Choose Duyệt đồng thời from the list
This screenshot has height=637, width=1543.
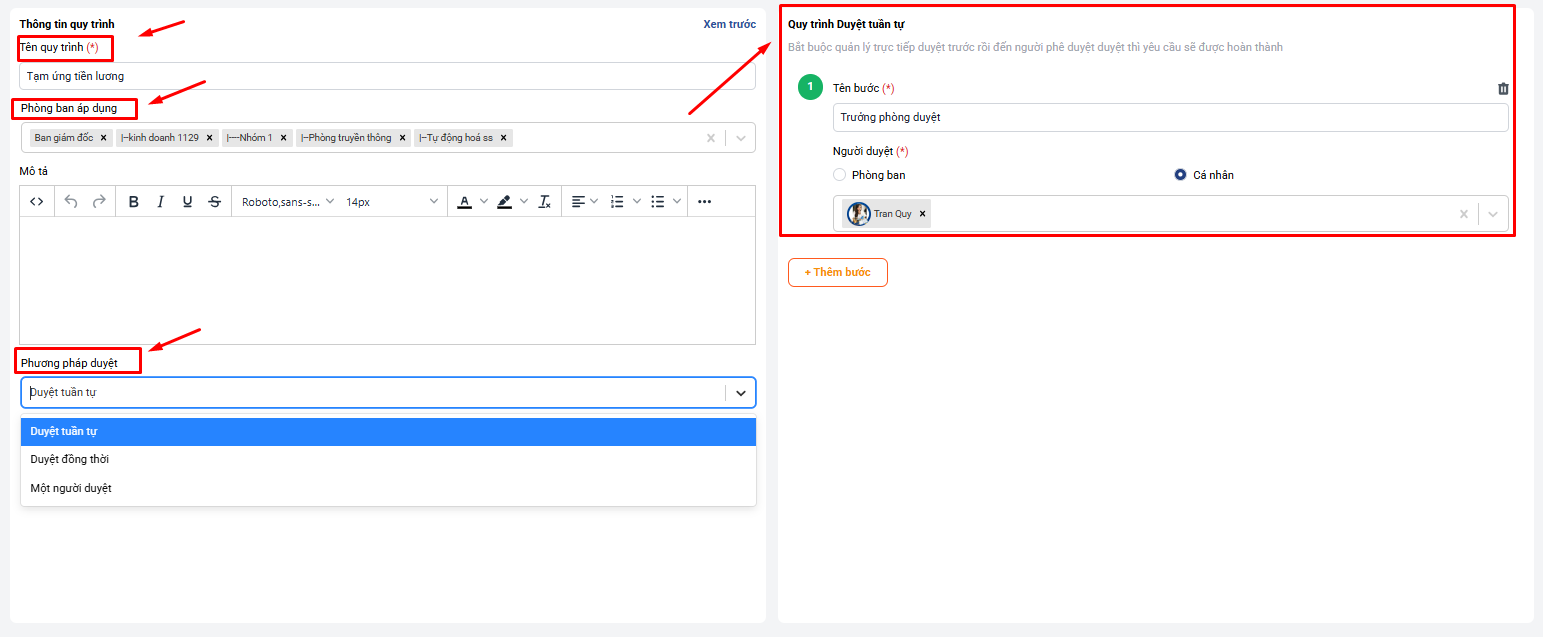point(70,460)
